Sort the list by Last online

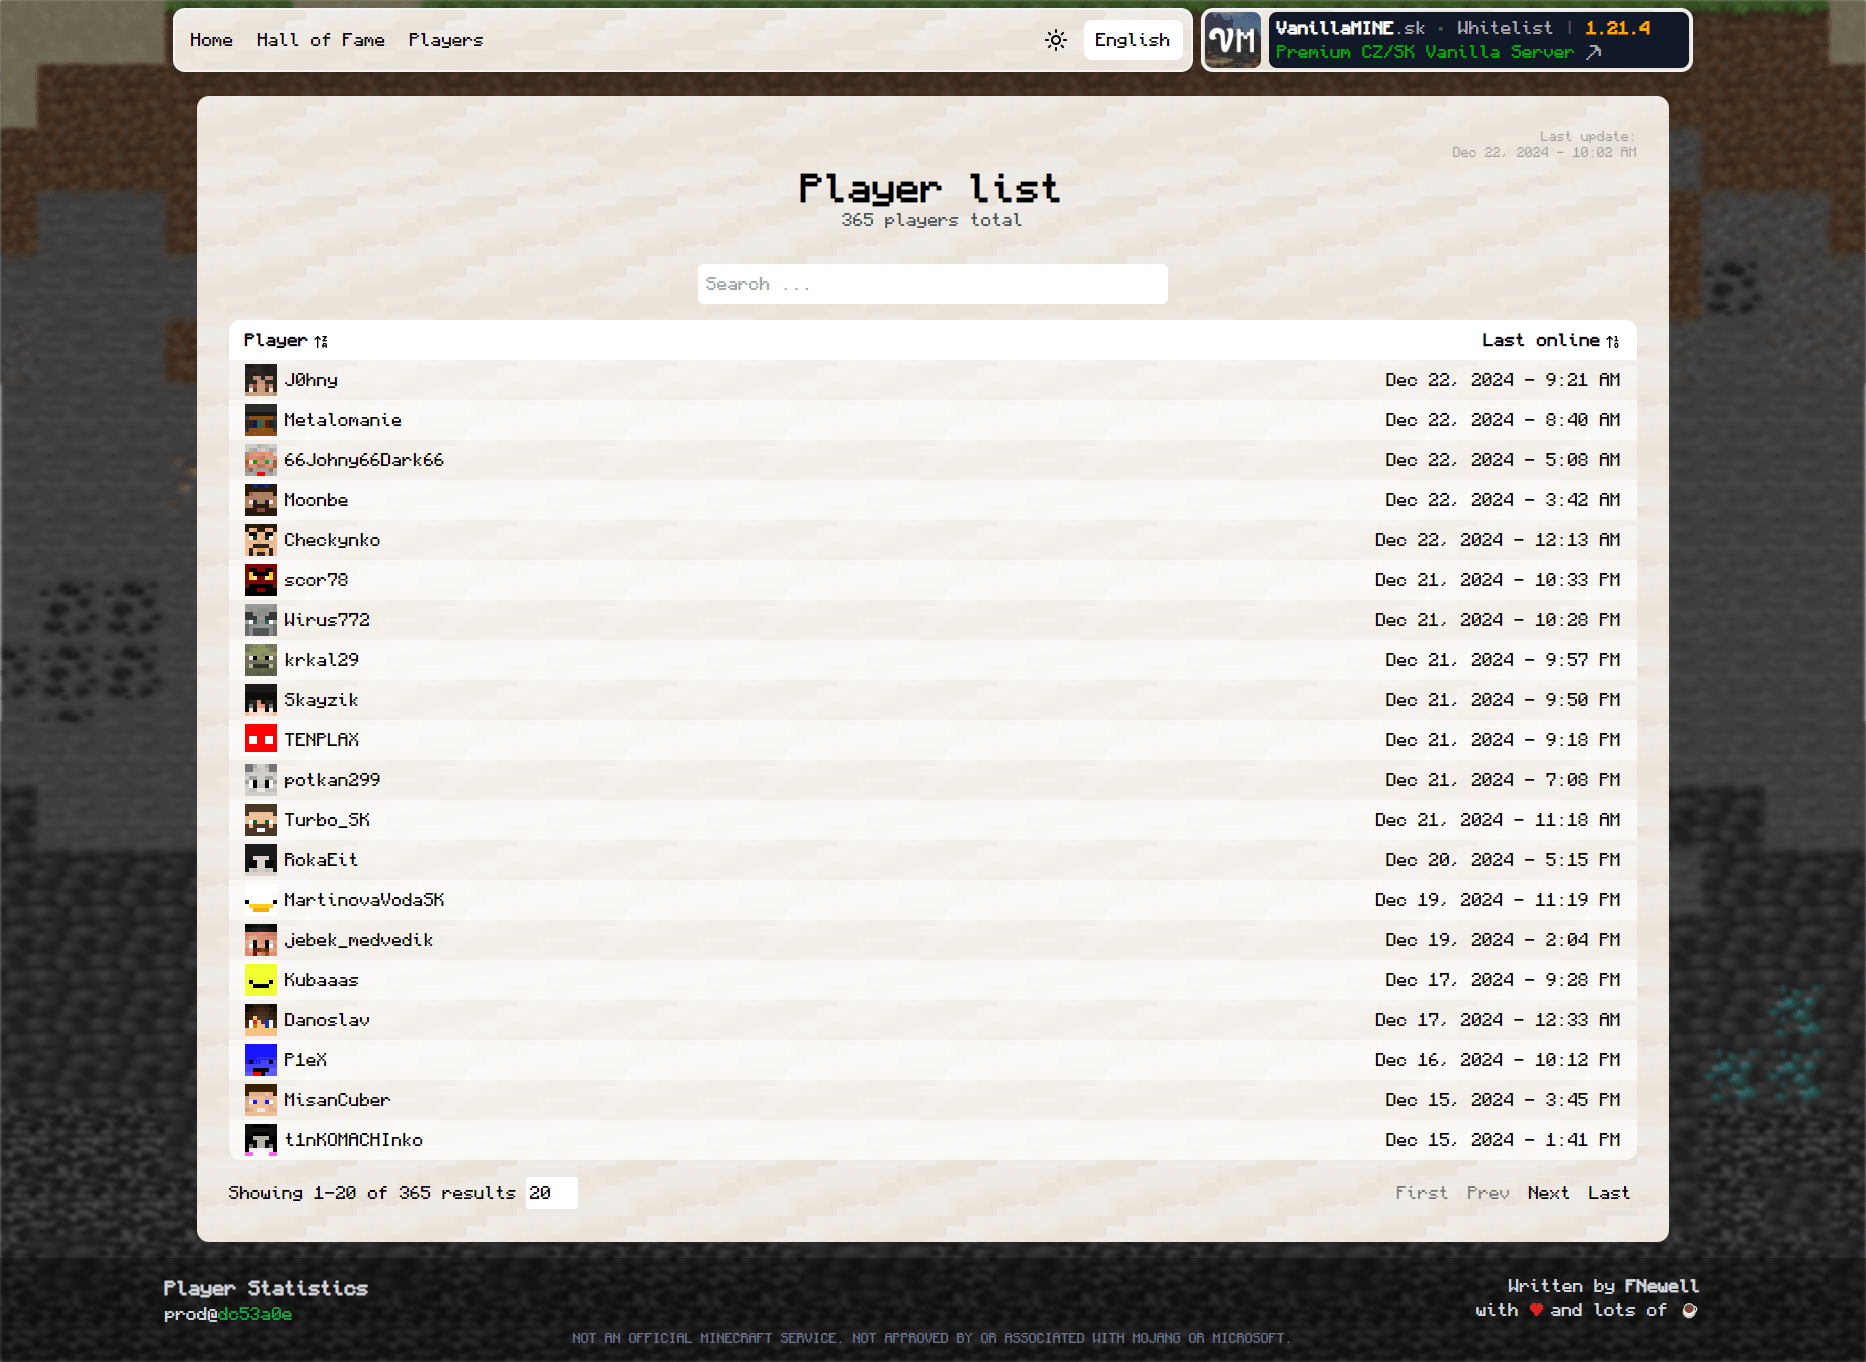click(1550, 341)
